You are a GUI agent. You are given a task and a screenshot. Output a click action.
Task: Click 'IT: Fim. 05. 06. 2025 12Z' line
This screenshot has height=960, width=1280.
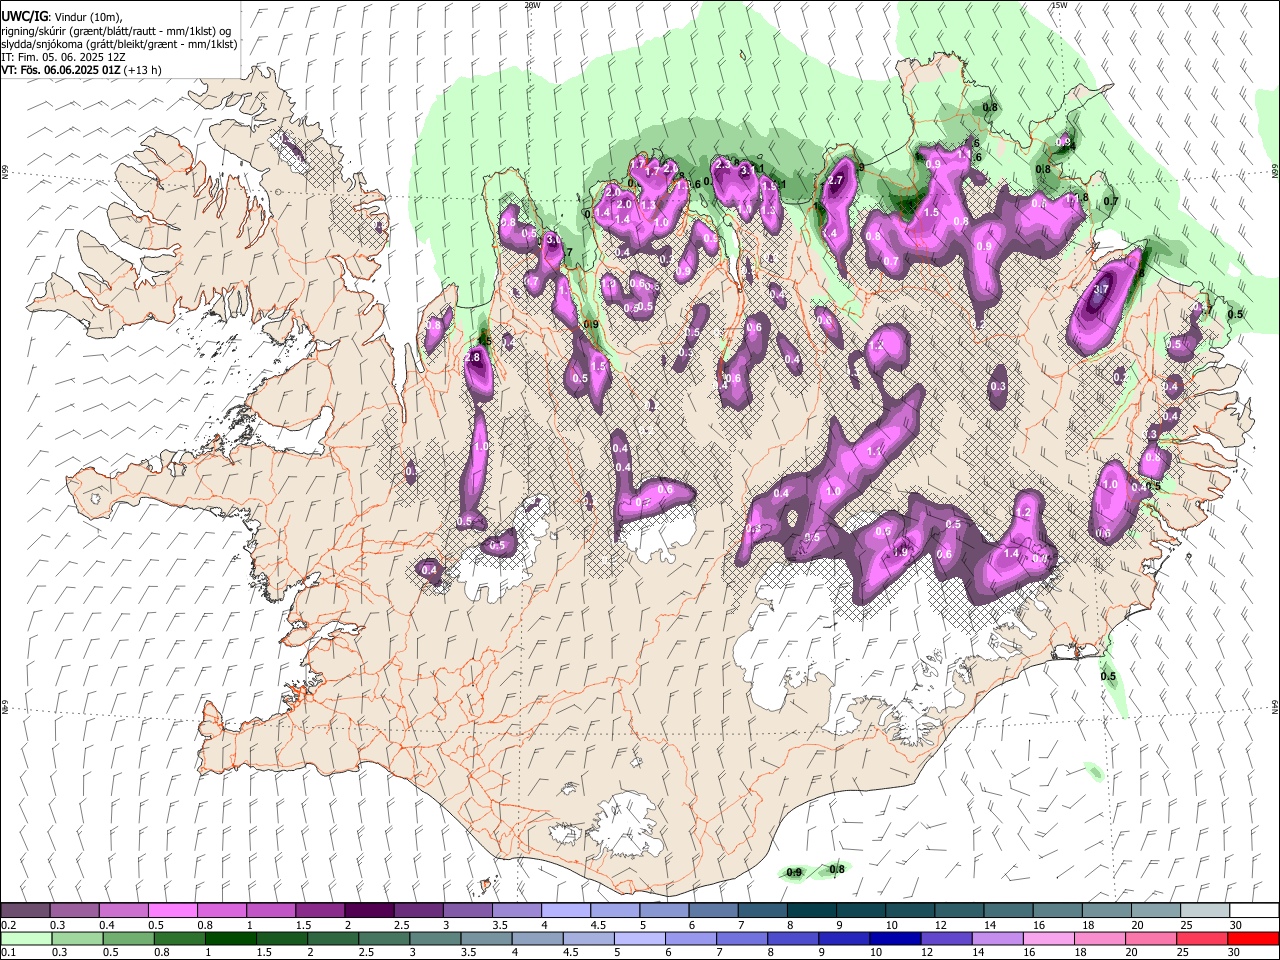(x=64, y=57)
